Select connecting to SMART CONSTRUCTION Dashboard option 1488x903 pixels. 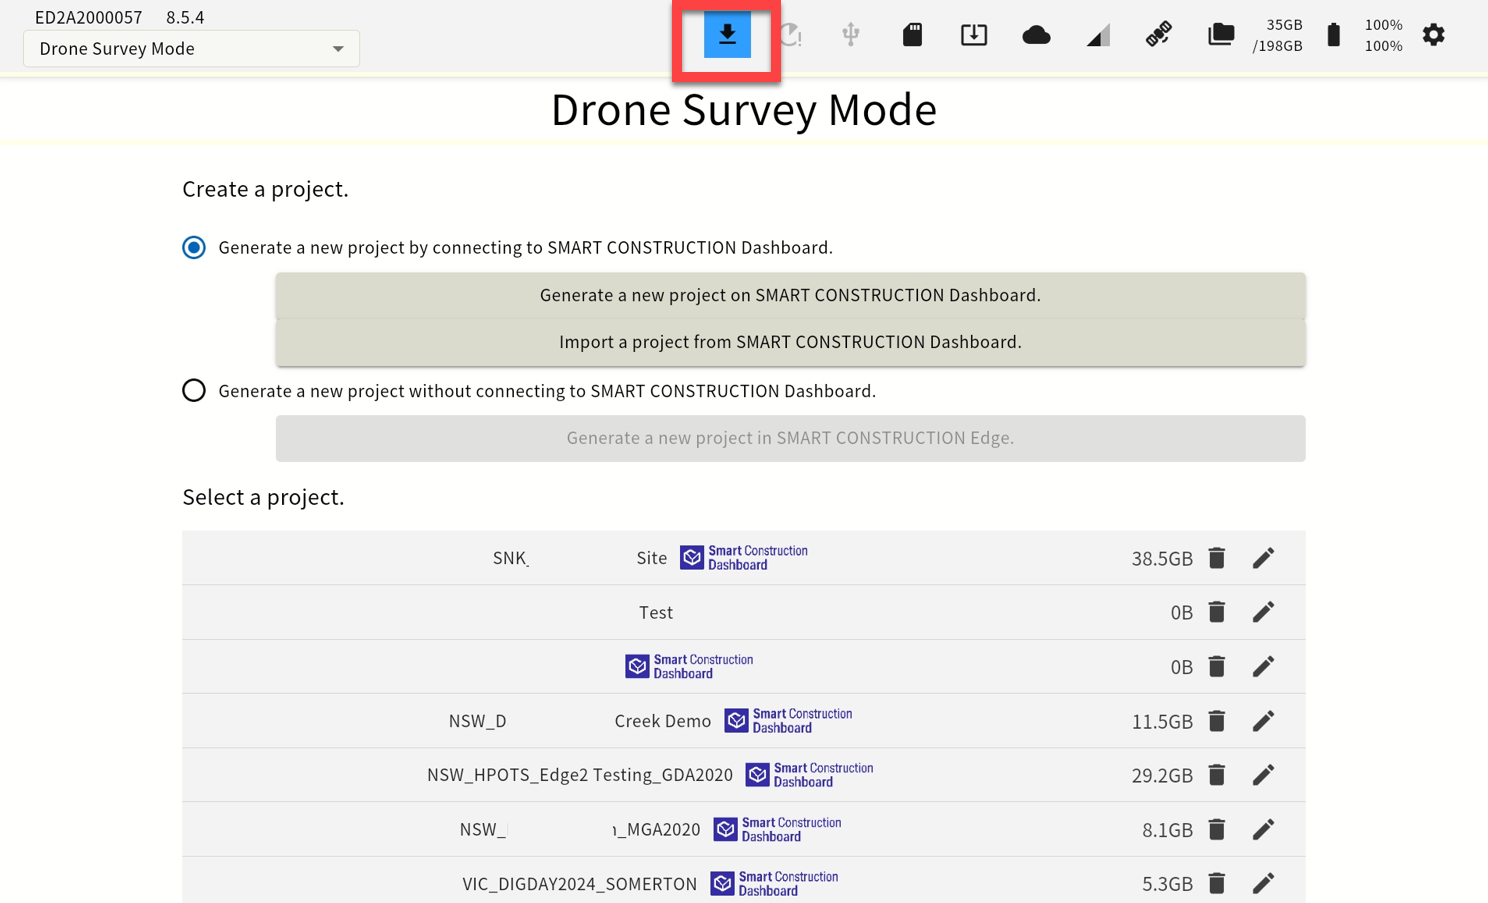coord(194,247)
